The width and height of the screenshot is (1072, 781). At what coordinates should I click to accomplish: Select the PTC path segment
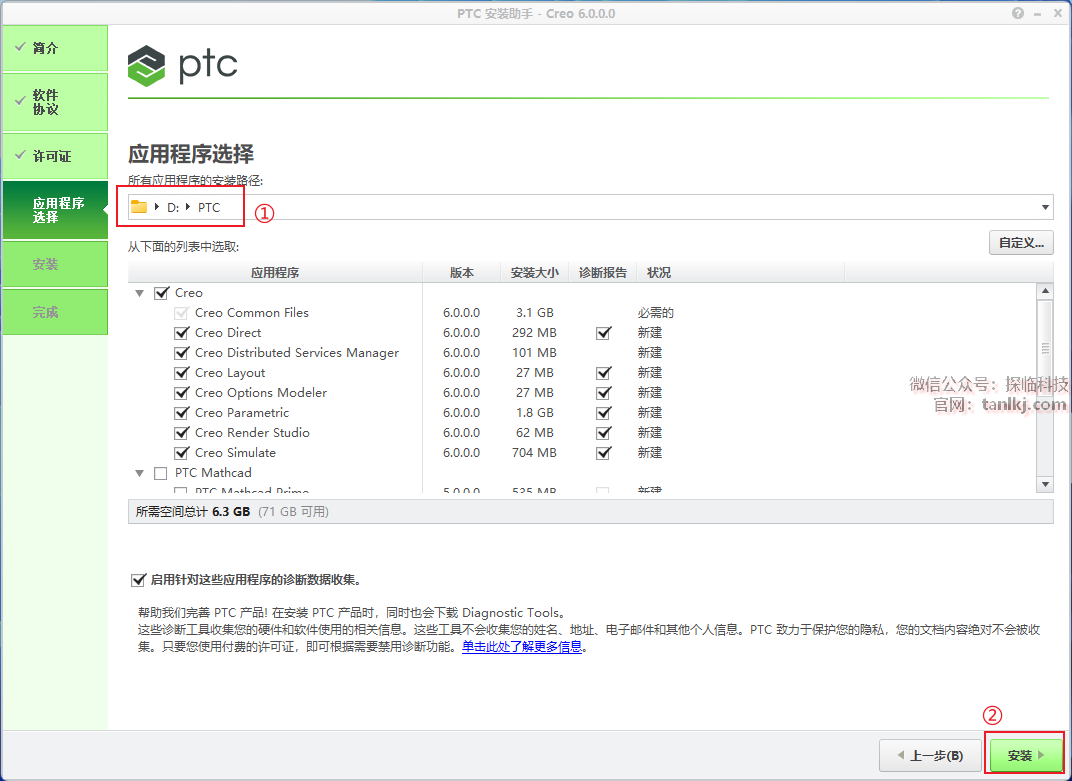click(209, 207)
